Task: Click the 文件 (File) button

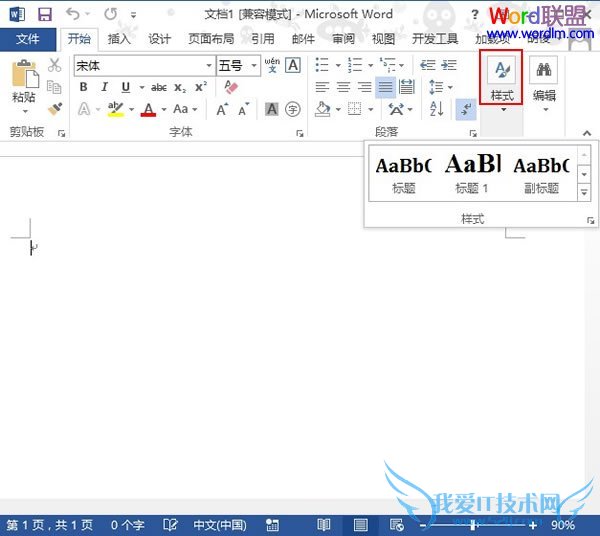Action: click(x=28, y=39)
